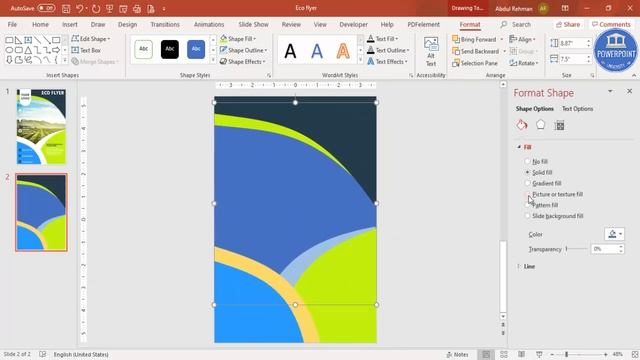The width and height of the screenshot is (640, 360).
Task: Open the Shape Outline dropdown
Action: click(x=243, y=50)
